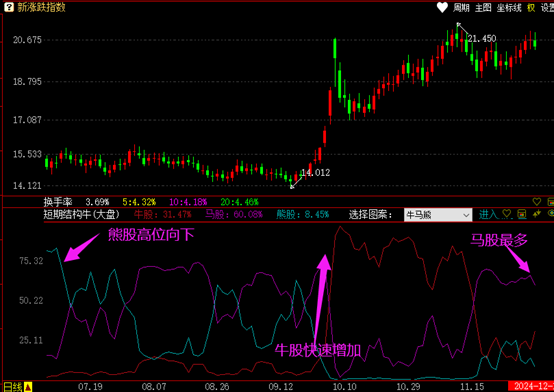The height and width of the screenshot is (392, 554).
Task: Click the white heart favorite icon
Action: coord(442,7)
